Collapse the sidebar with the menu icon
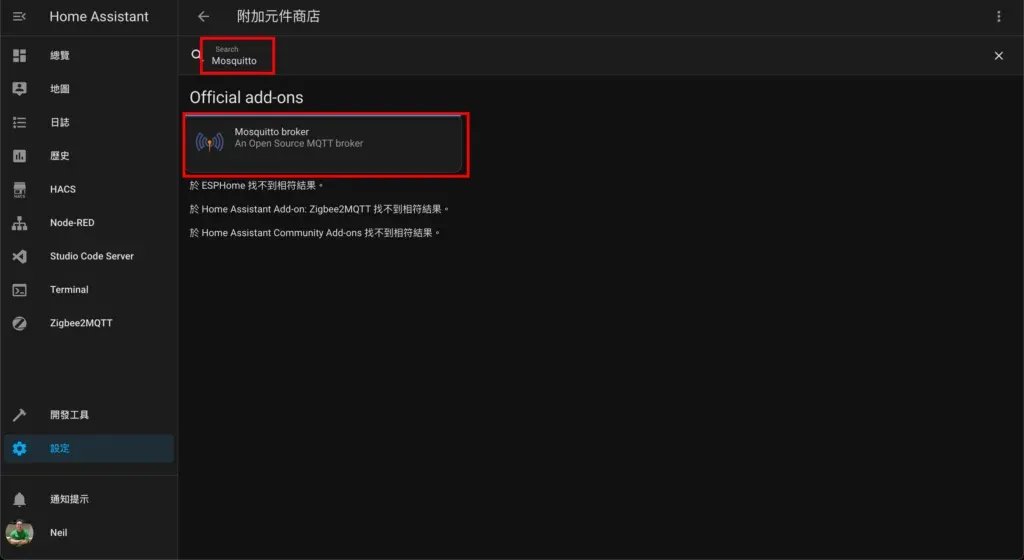The height and width of the screenshot is (560, 1024). click(x=19, y=17)
